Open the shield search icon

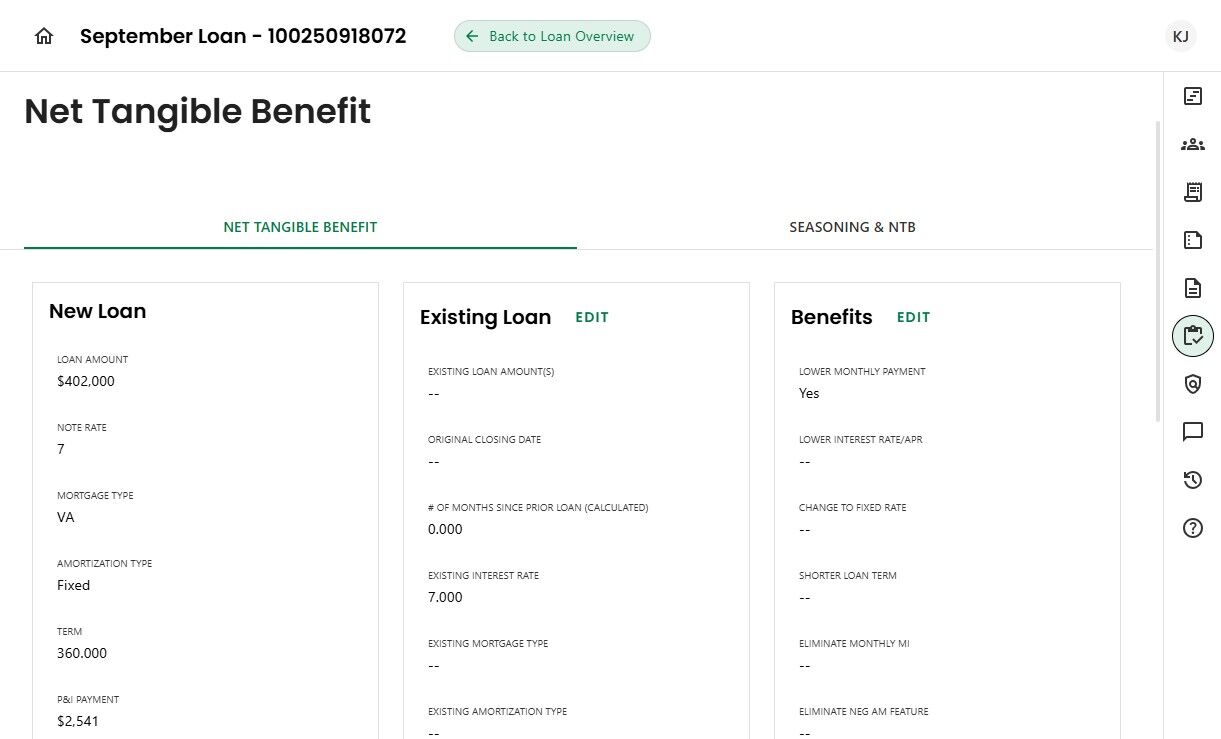[1192, 384]
